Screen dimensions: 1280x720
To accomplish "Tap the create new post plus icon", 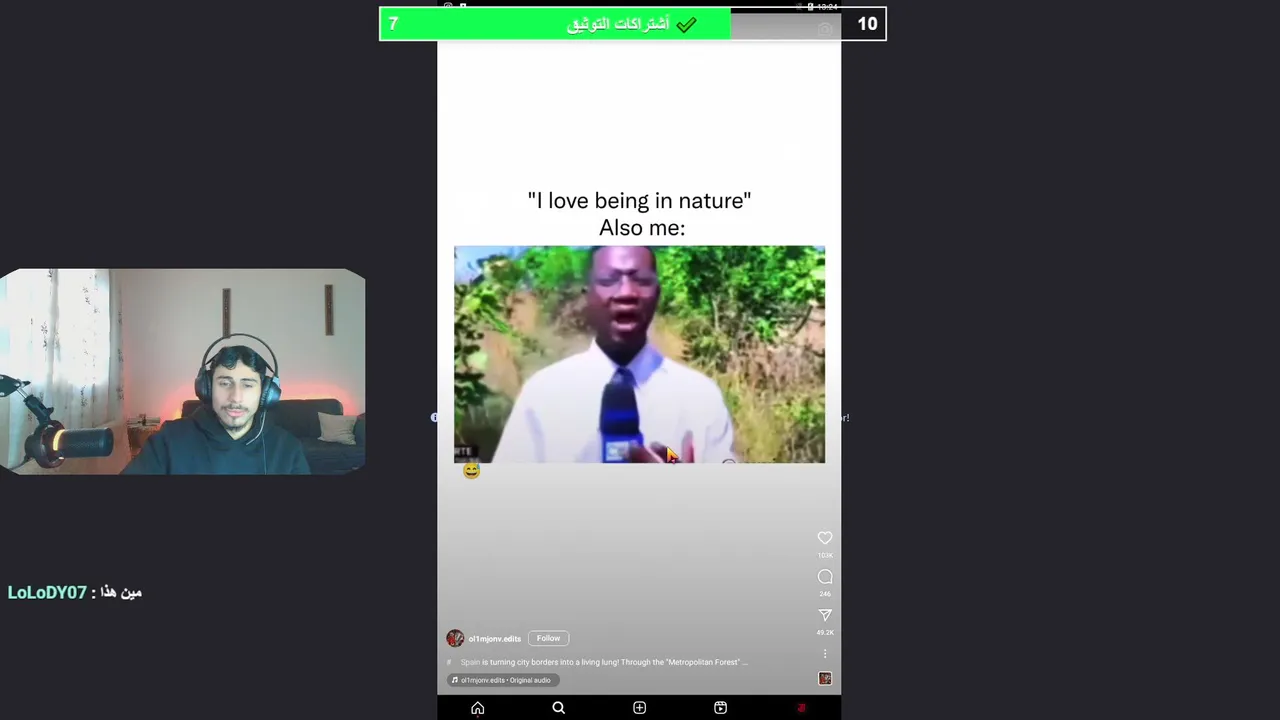I will click(639, 708).
